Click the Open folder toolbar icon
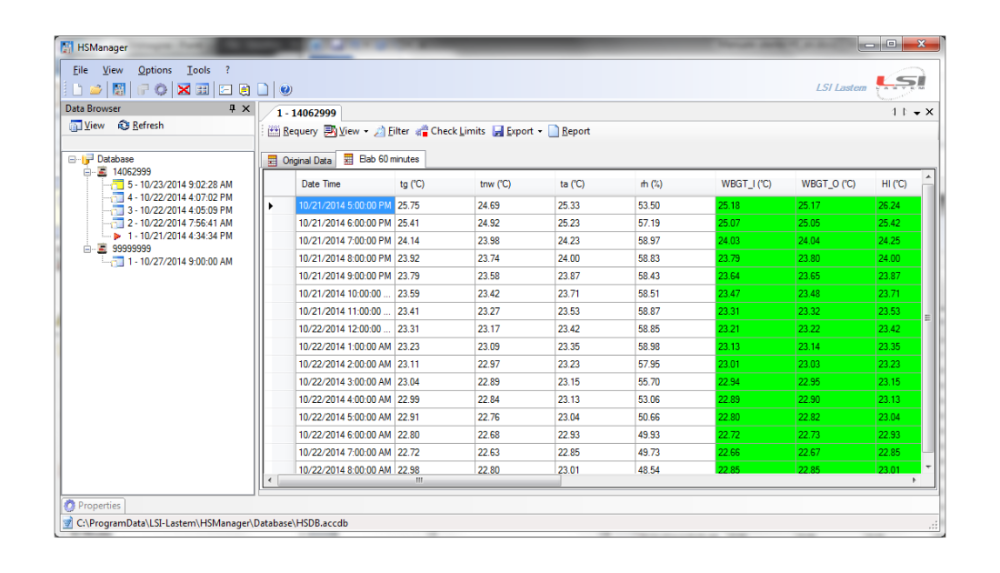The image size is (1000, 573). tap(95, 90)
